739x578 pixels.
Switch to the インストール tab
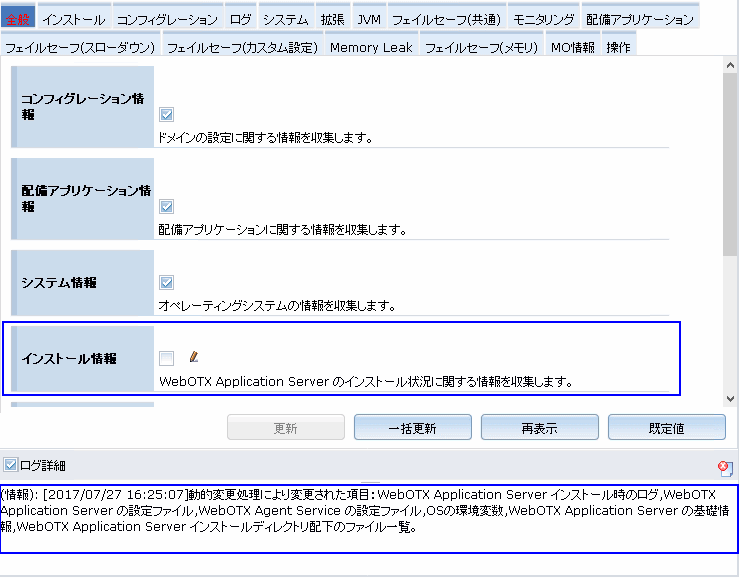(x=73, y=19)
